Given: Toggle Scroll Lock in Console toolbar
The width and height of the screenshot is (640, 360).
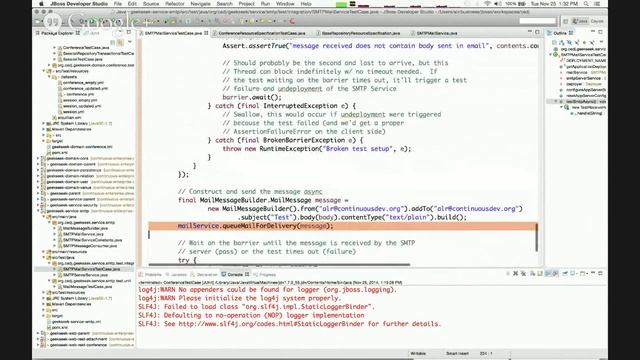Looking at the screenshot, I should 540,273.
